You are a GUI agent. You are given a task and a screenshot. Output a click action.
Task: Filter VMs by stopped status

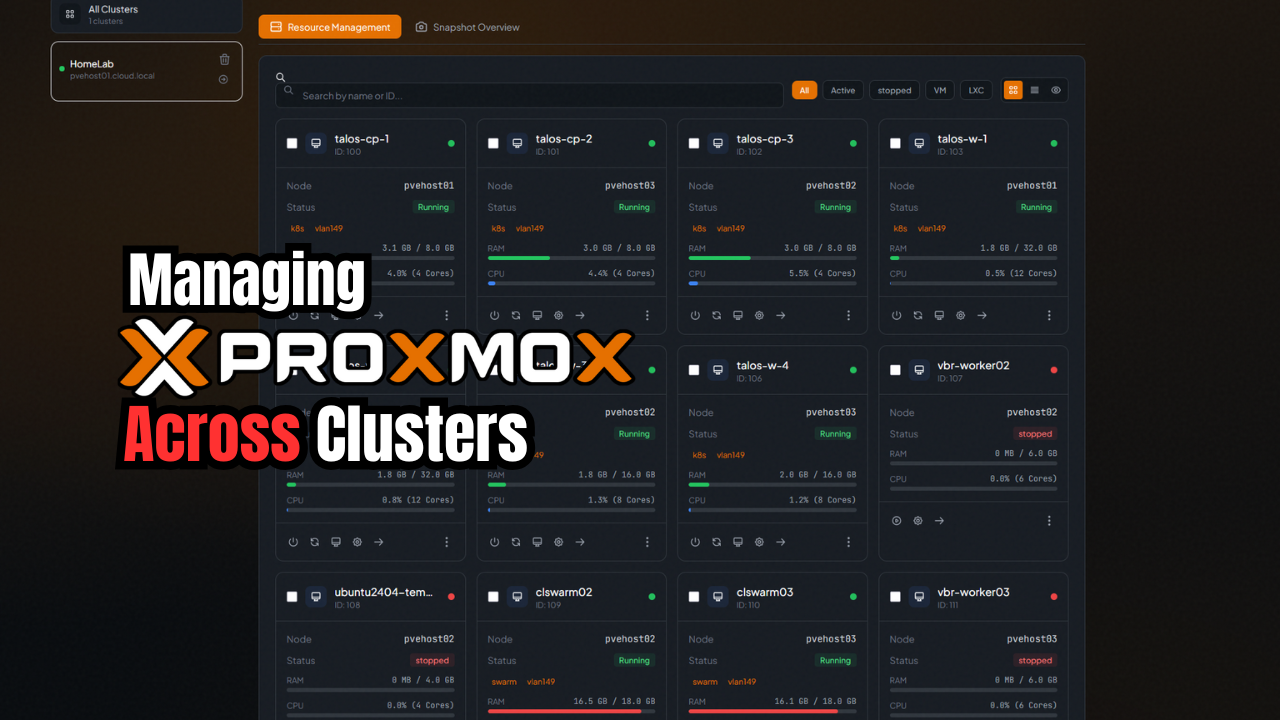[x=894, y=90]
